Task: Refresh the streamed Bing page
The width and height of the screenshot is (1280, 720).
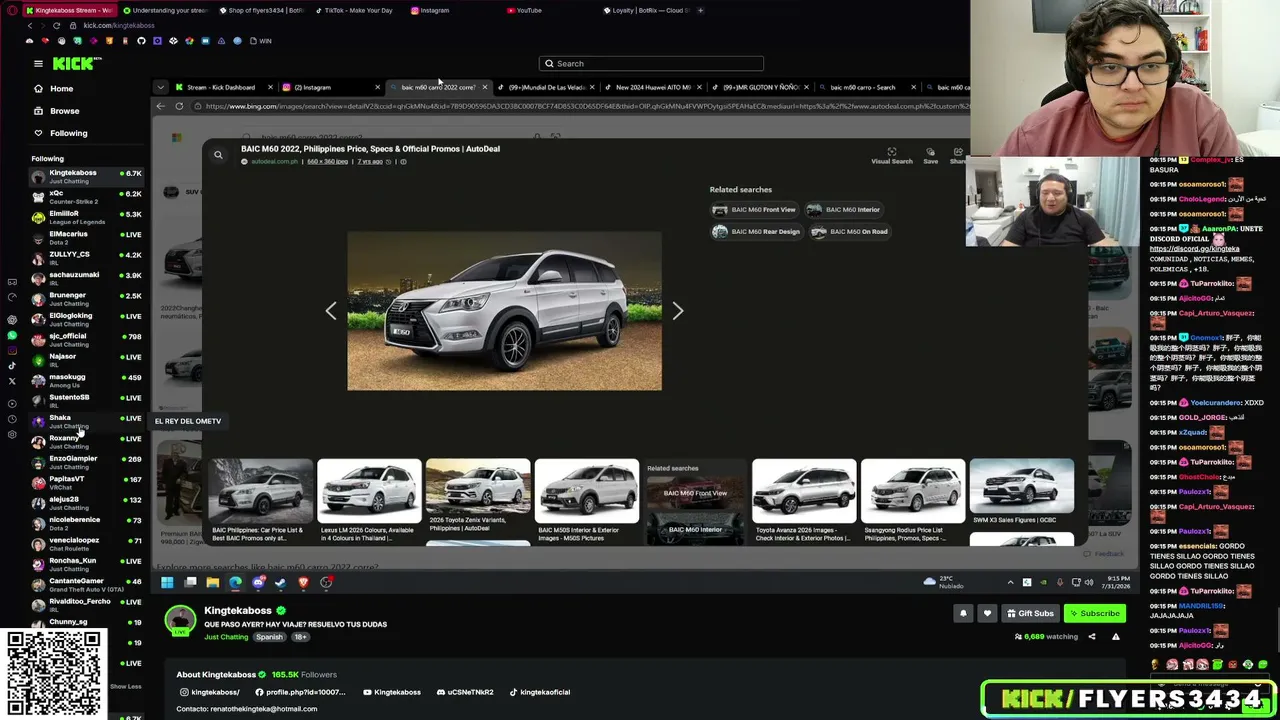Action: 179,106
